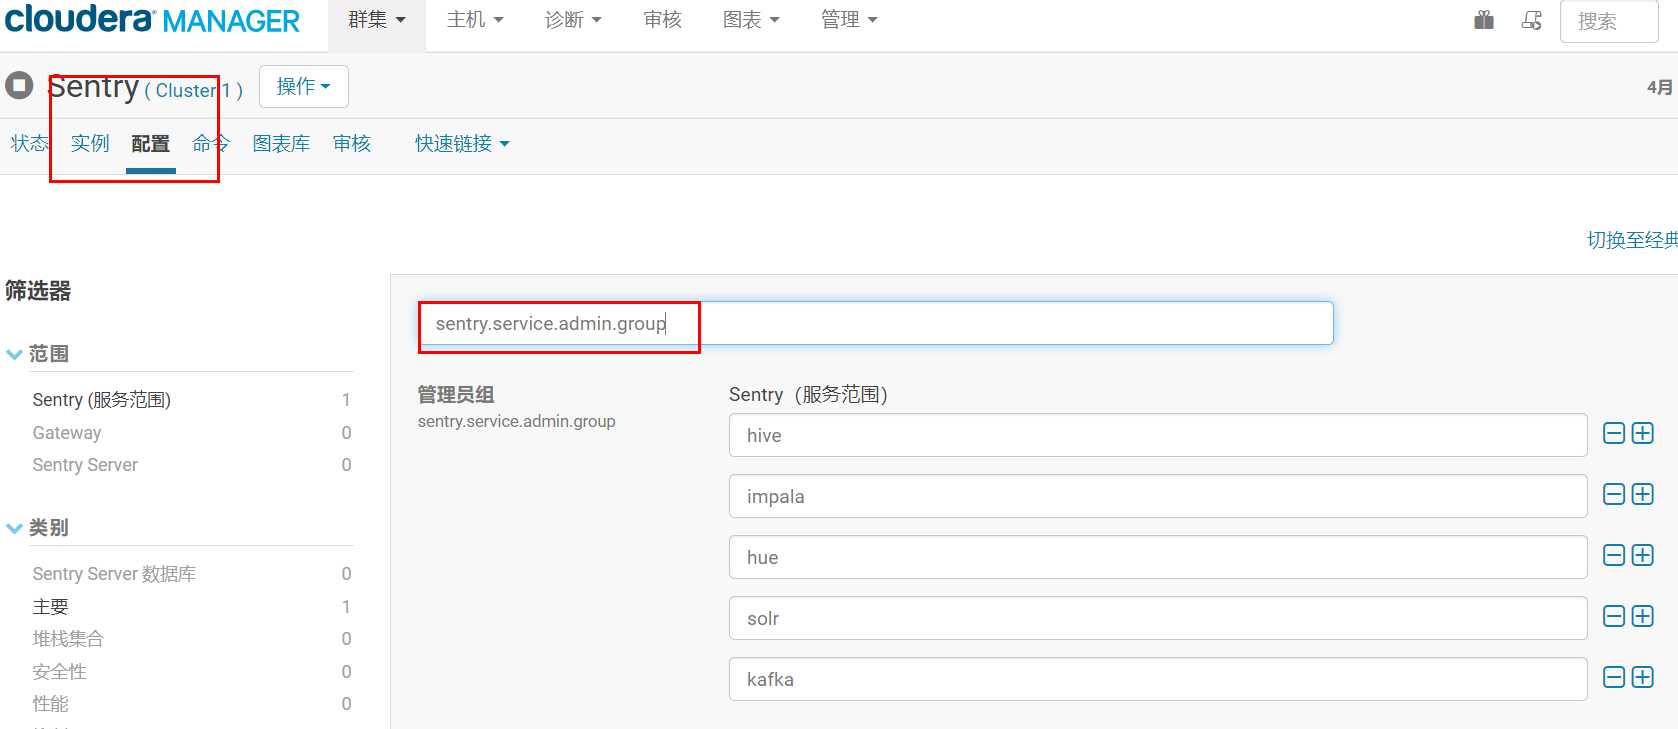Select the 配置 tab
Image resolution: width=1678 pixels, height=729 pixels.
tap(151, 144)
